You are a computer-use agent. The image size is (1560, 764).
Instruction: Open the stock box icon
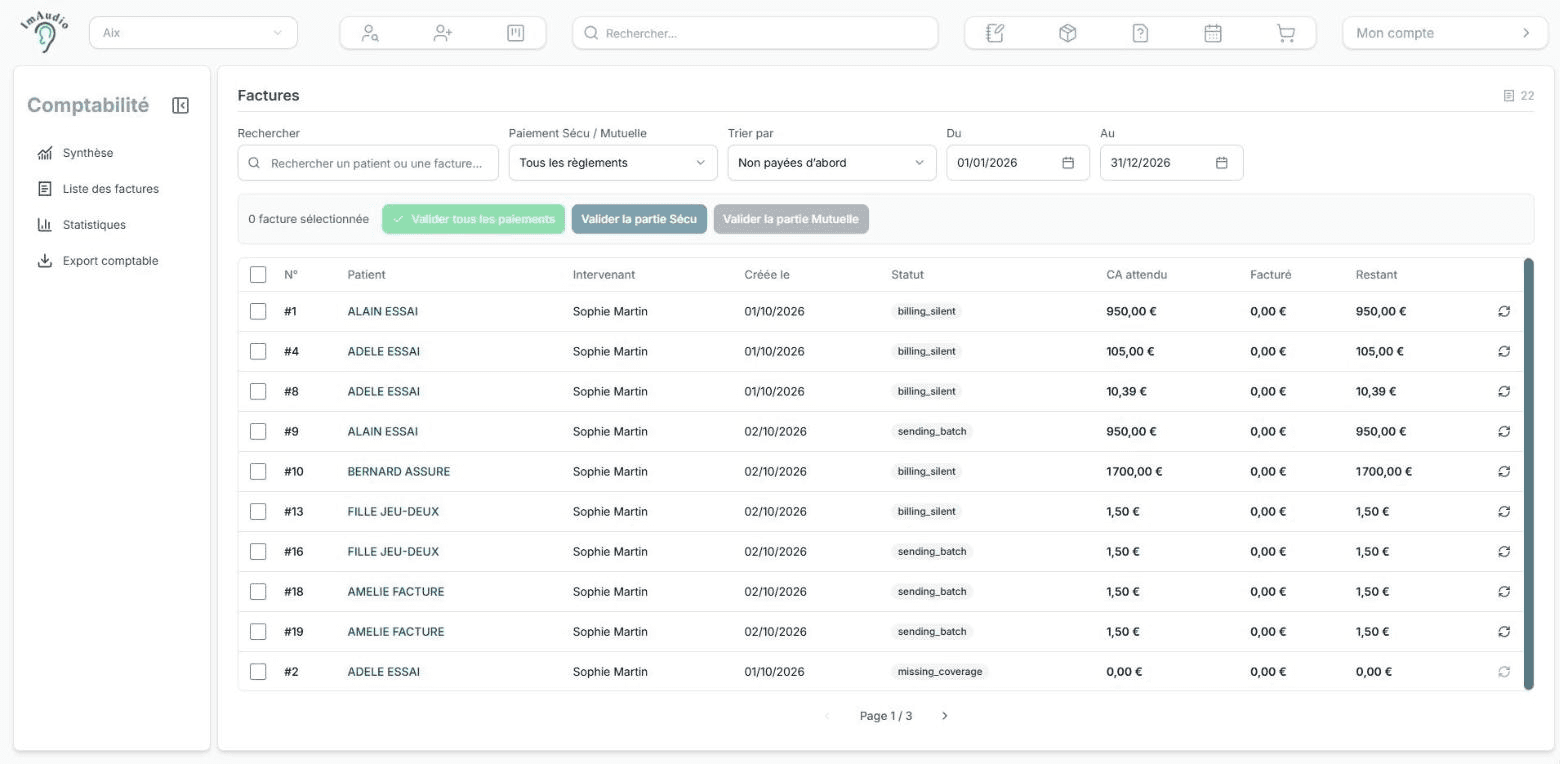tap(1068, 33)
